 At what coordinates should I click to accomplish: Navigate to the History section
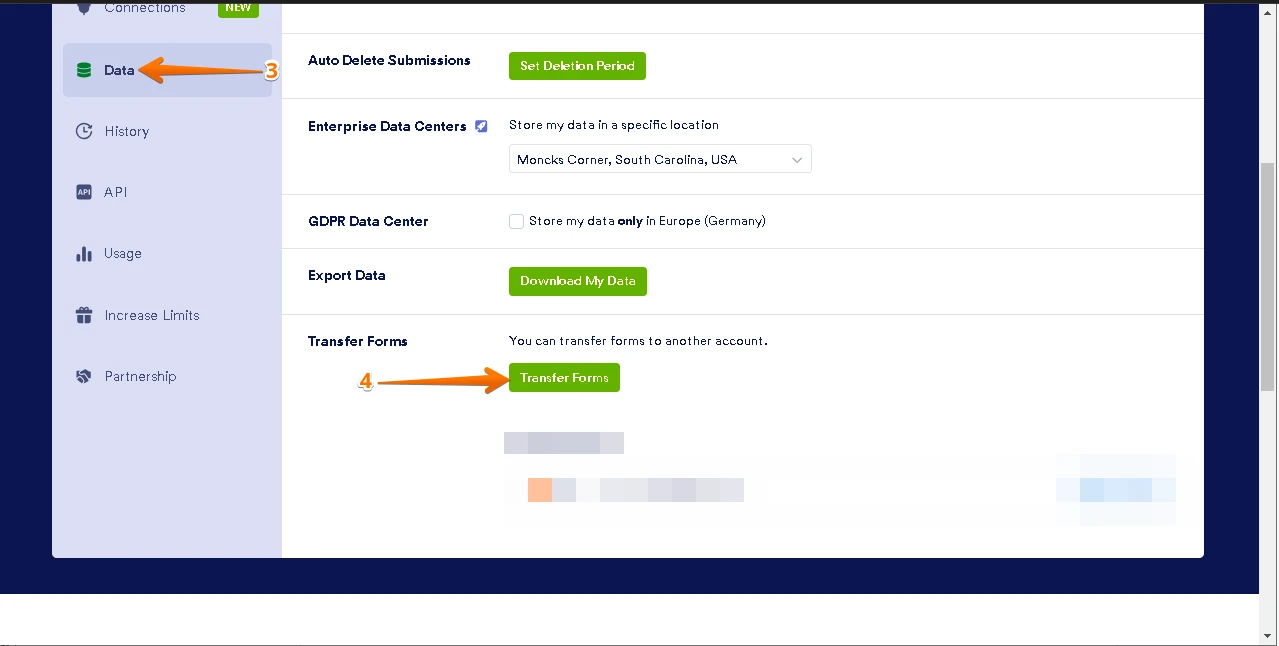(126, 131)
